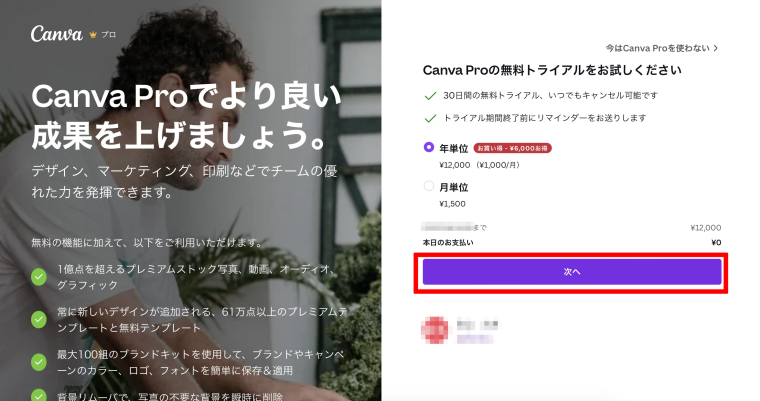760x401 pixels.
Task: Click the 年単位 plan label
Action: pos(454,148)
